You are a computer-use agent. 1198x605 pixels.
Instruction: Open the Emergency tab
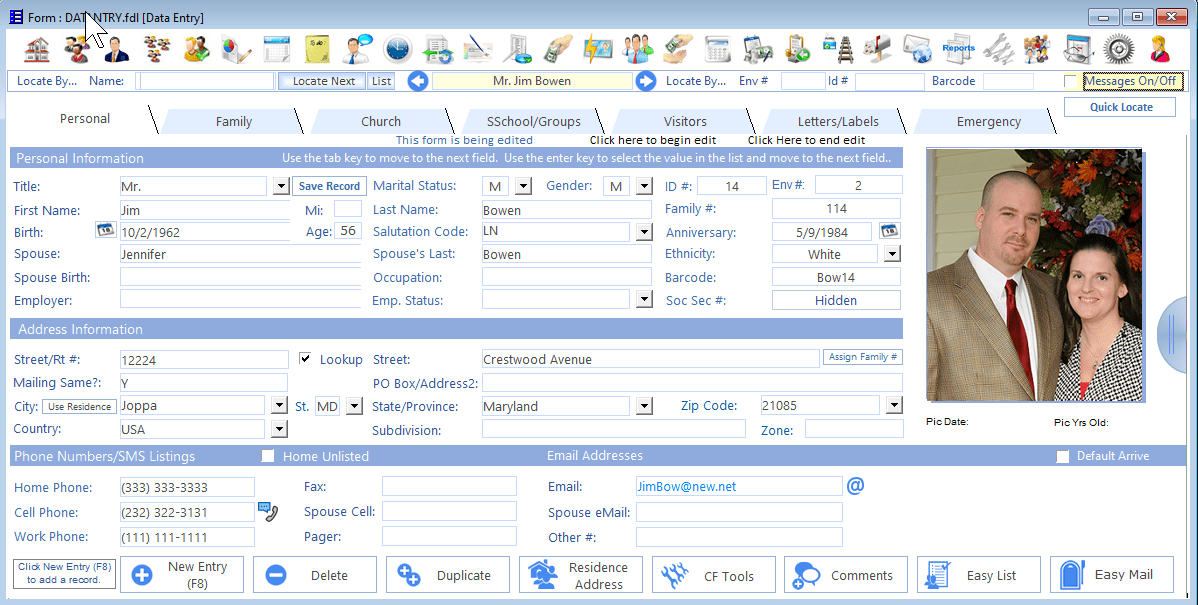pyautogui.click(x=988, y=121)
